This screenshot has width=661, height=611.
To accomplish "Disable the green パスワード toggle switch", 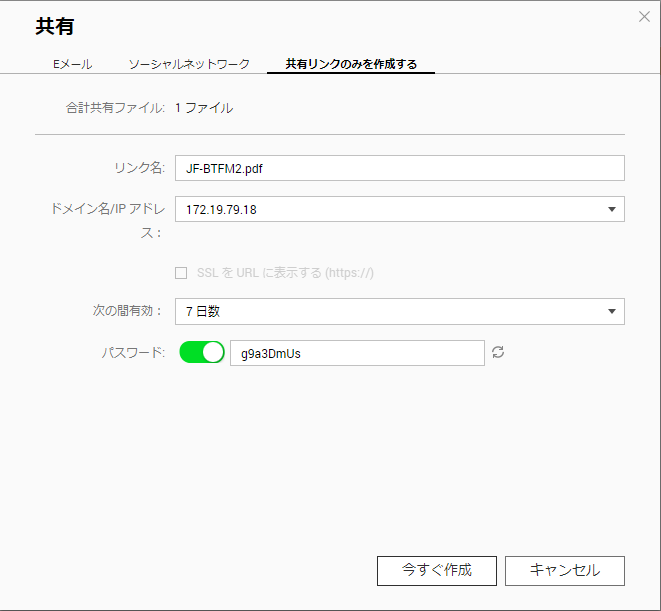I will coord(202,352).
